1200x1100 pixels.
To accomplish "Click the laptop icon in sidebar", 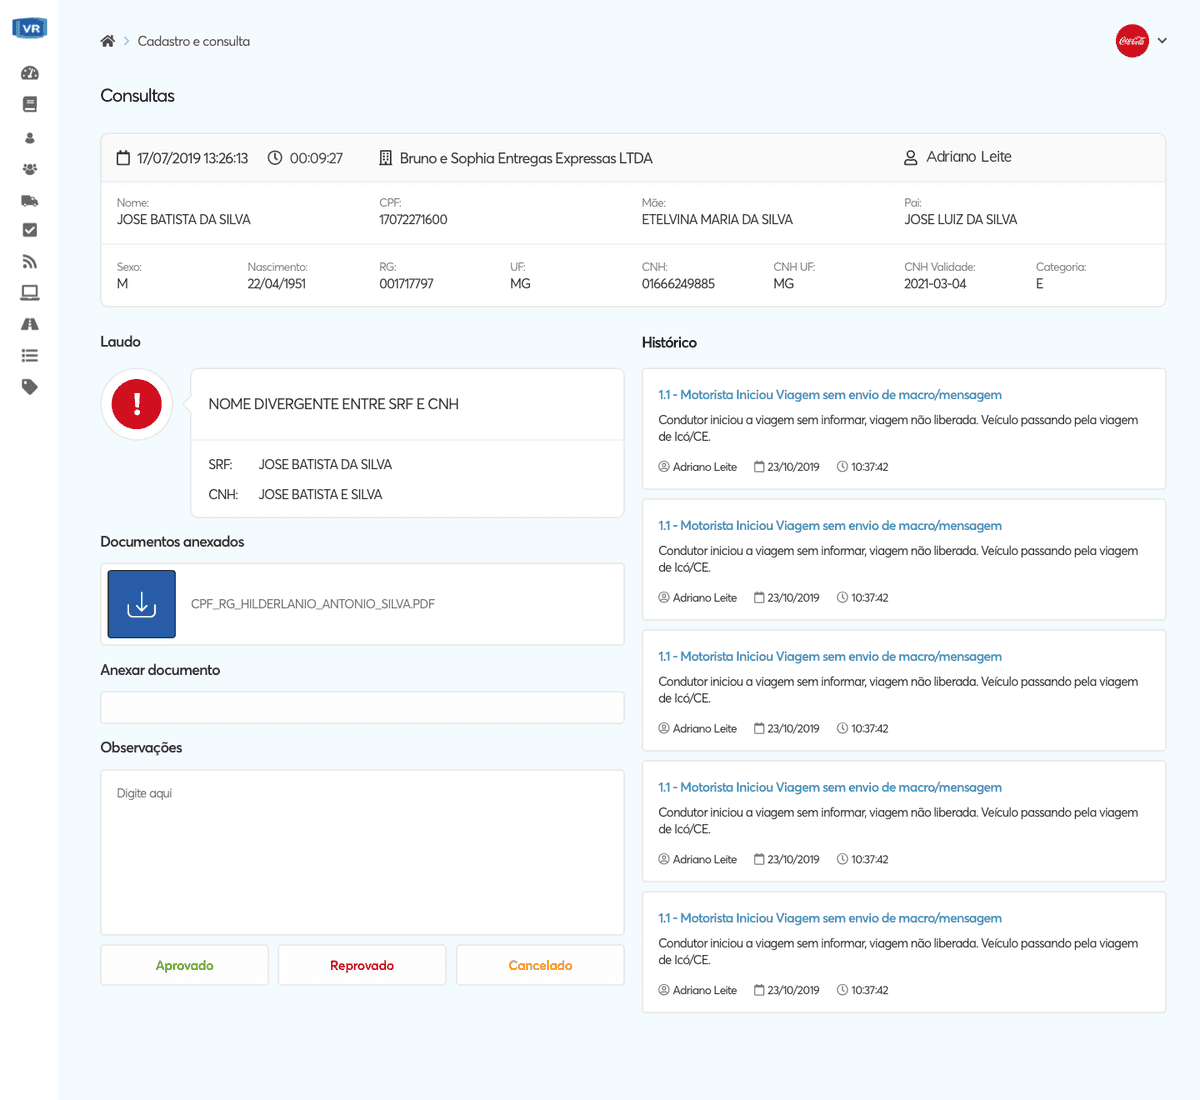I will coord(29,293).
